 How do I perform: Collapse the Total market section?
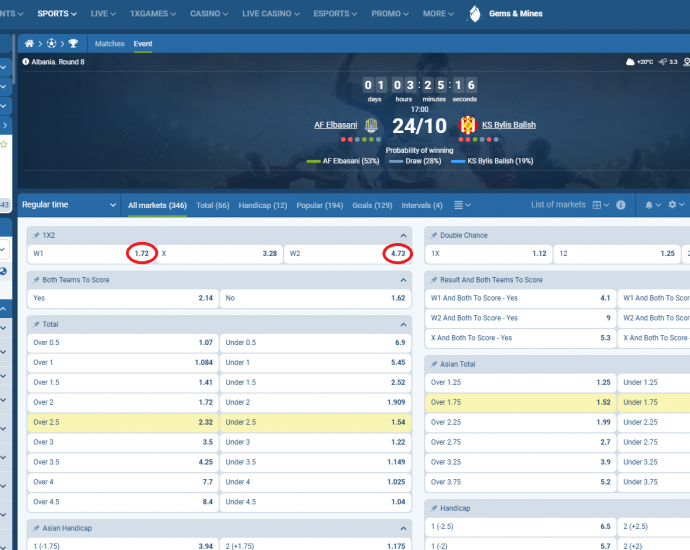(x=403, y=325)
